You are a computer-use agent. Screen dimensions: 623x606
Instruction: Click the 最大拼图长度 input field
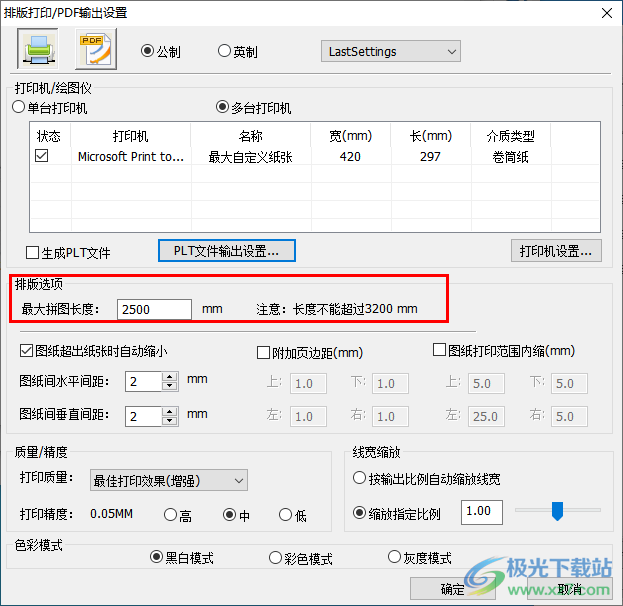tap(154, 309)
